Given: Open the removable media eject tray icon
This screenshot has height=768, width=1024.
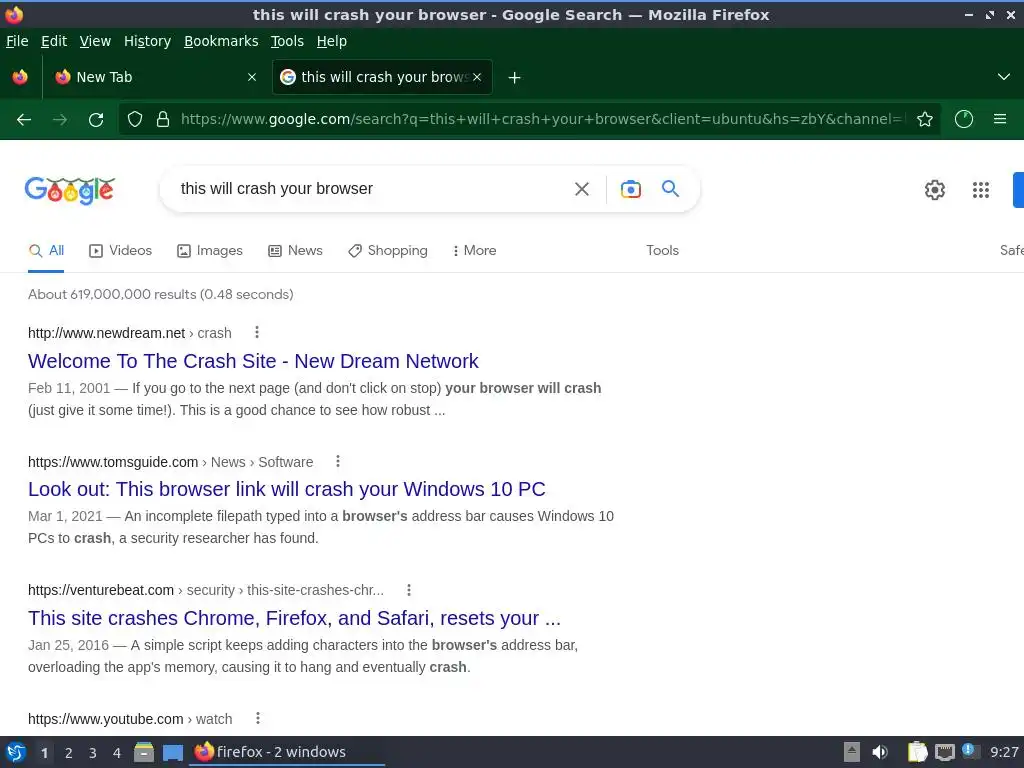Looking at the screenshot, I should (851, 752).
